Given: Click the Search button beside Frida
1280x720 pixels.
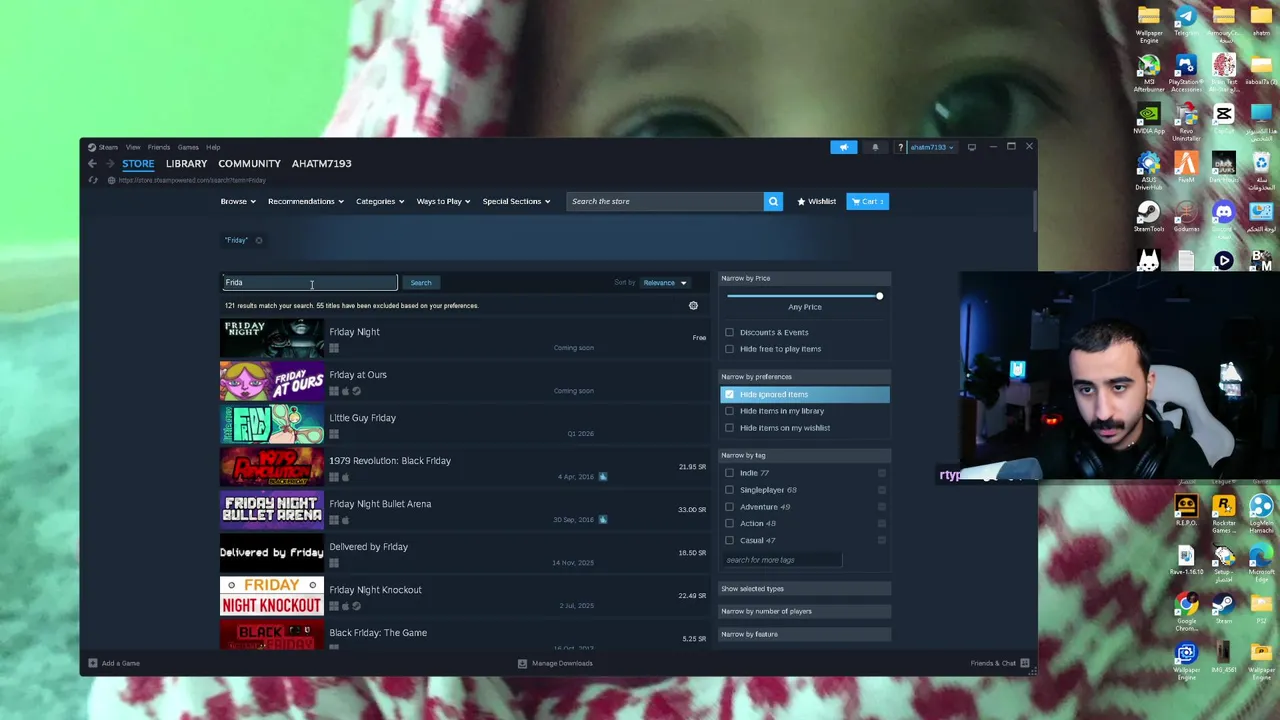Looking at the screenshot, I should point(421,283).
